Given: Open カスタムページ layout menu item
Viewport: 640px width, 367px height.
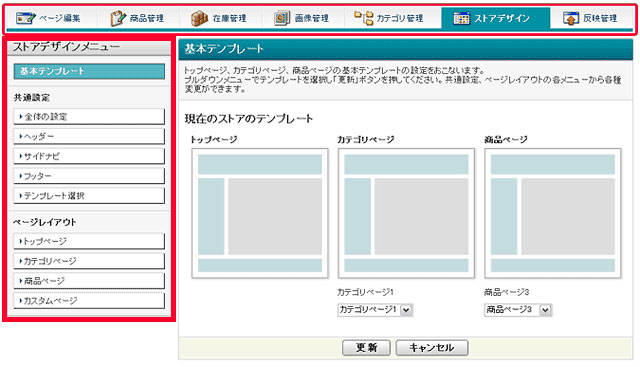Looking at the screenshot, I should [x=89, y=300].
